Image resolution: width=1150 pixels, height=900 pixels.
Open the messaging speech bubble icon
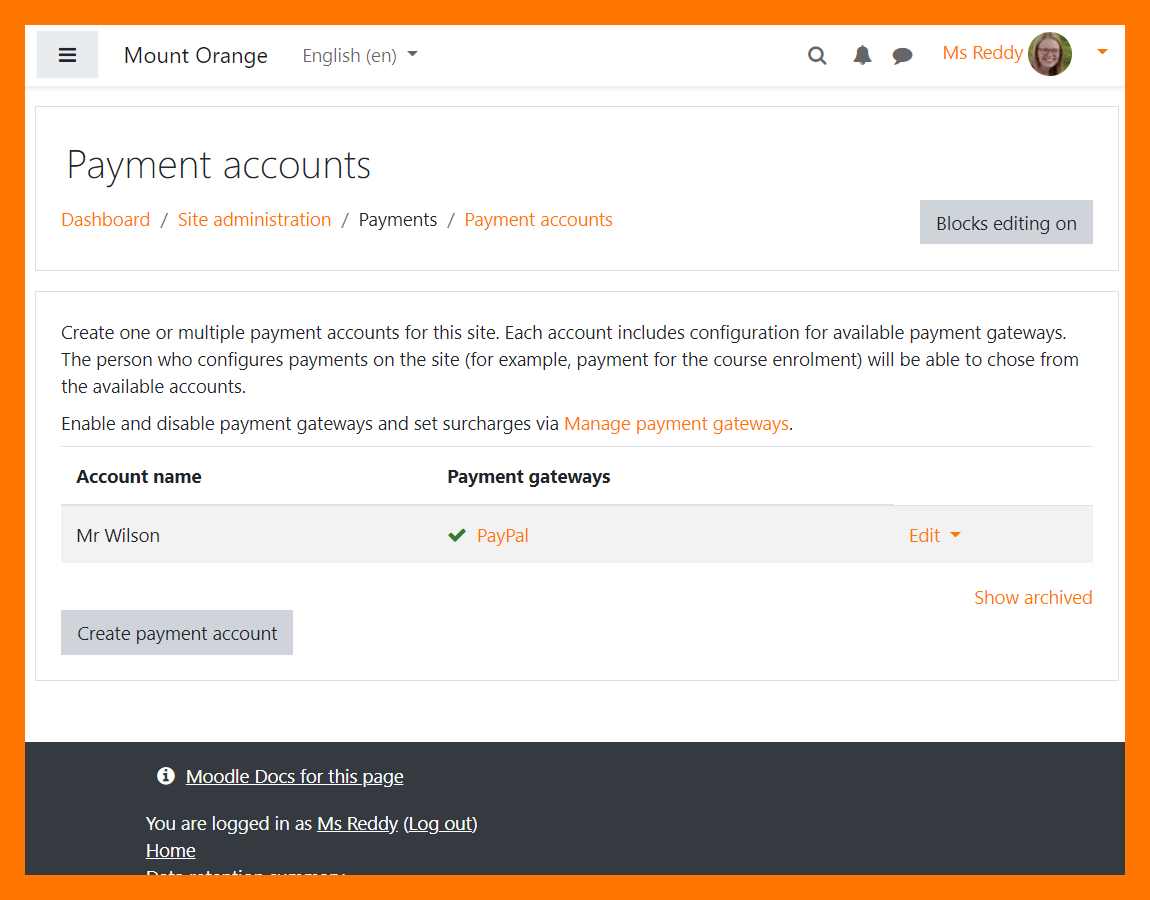(902, 56)
